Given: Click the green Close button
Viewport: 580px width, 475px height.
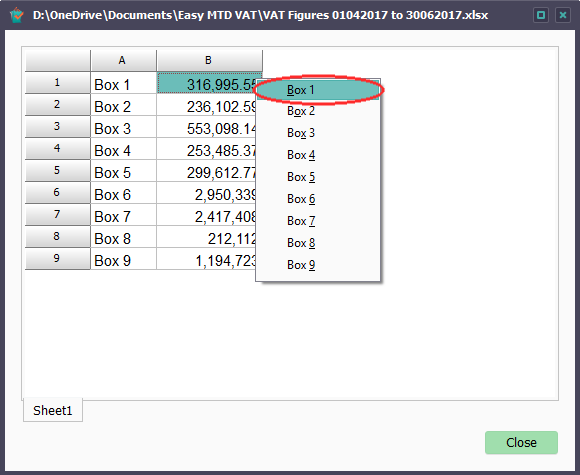Looking at the screenshot, I should coord(521,442).
